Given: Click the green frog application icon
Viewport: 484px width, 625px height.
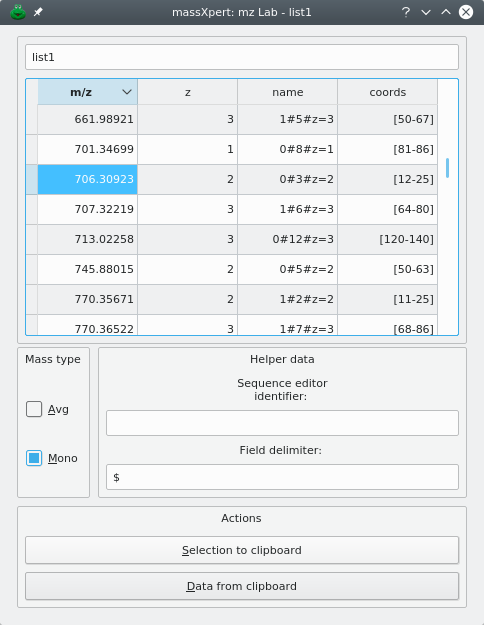Looking at the screenshot, I should (18, 12).
